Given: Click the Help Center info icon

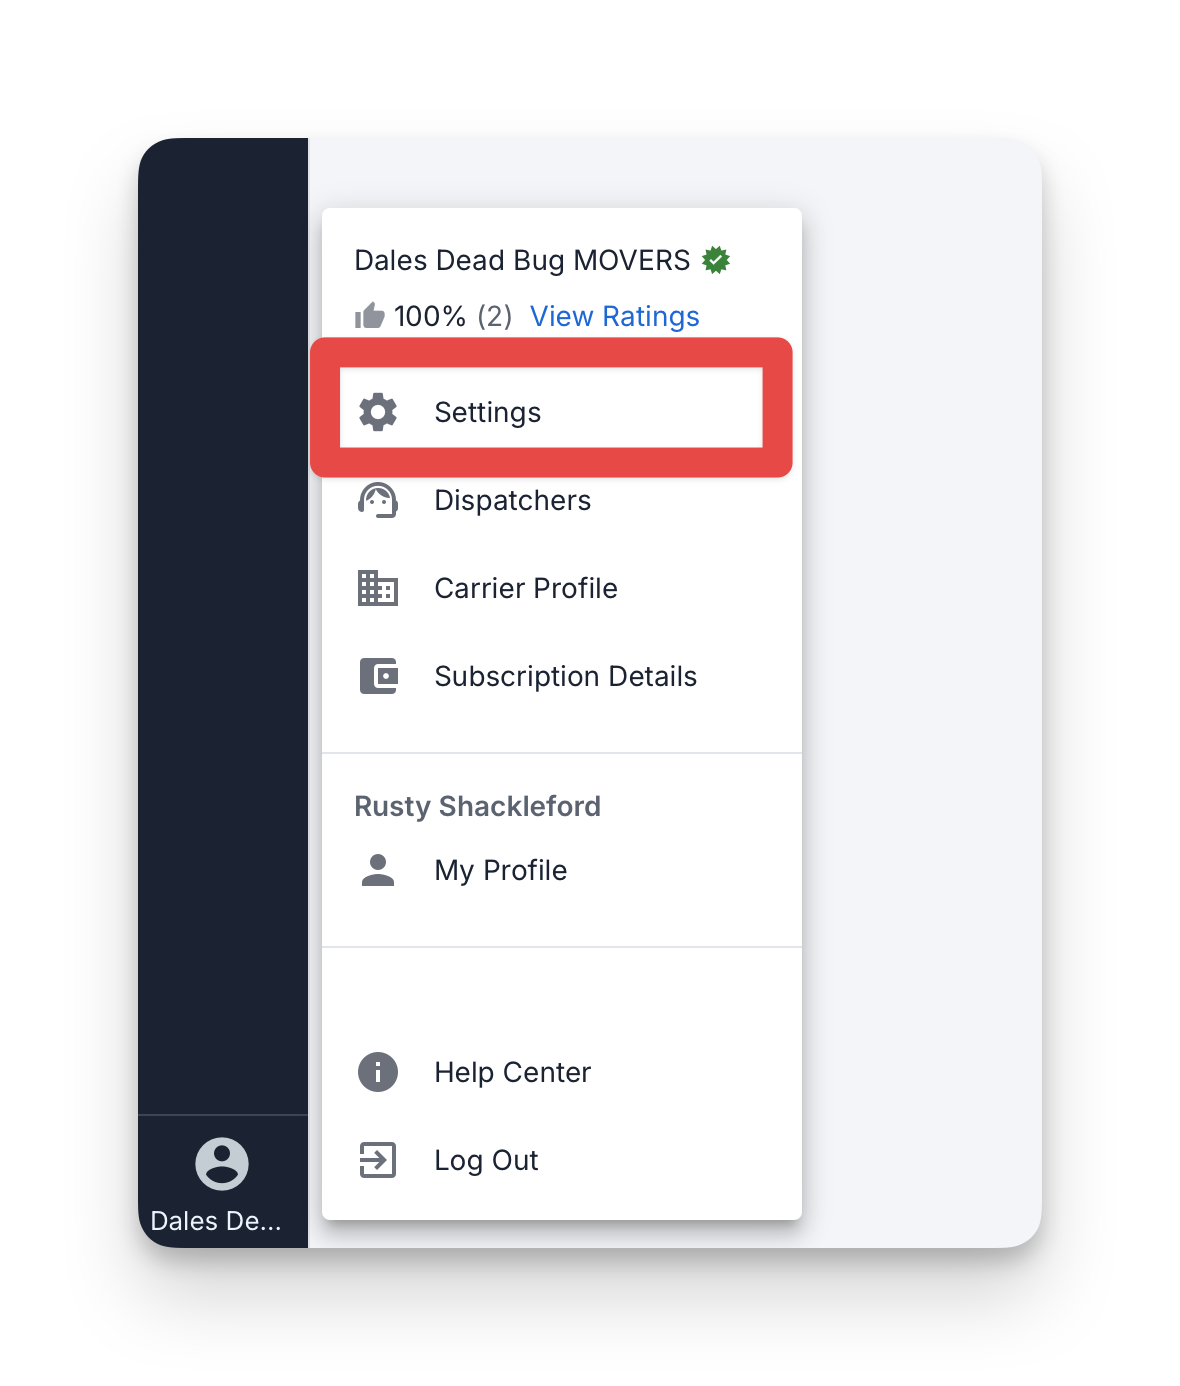Looking at the screenshot, I should tap(378, 1072).
